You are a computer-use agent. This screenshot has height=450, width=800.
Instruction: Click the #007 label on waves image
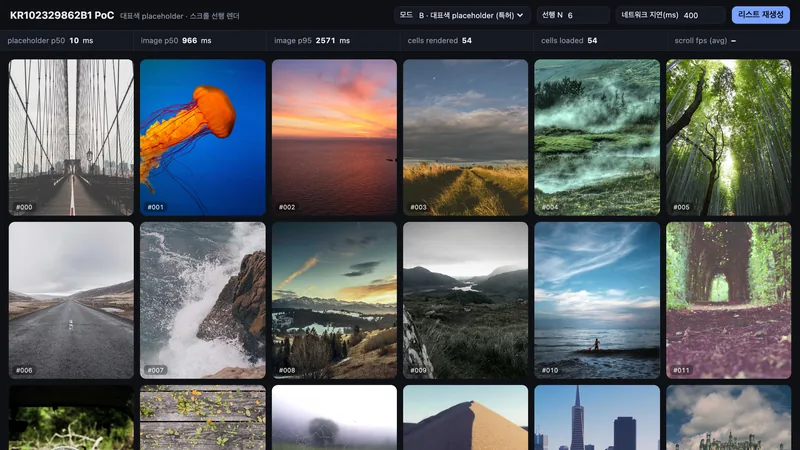tap(155, 370)
